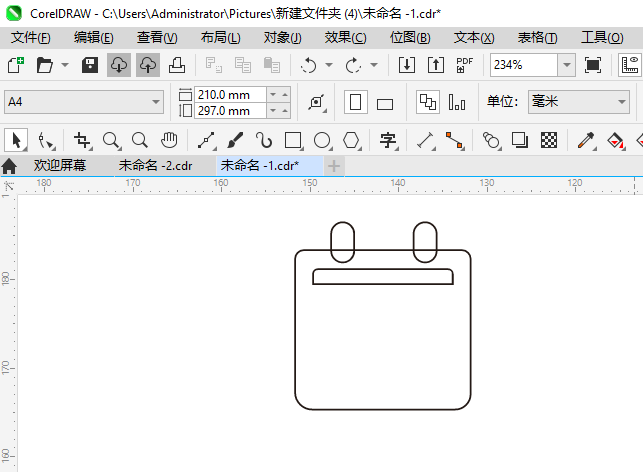643x472 pixels.
Task: Select the Freehand line tool
Action: [x=206, y=140]
